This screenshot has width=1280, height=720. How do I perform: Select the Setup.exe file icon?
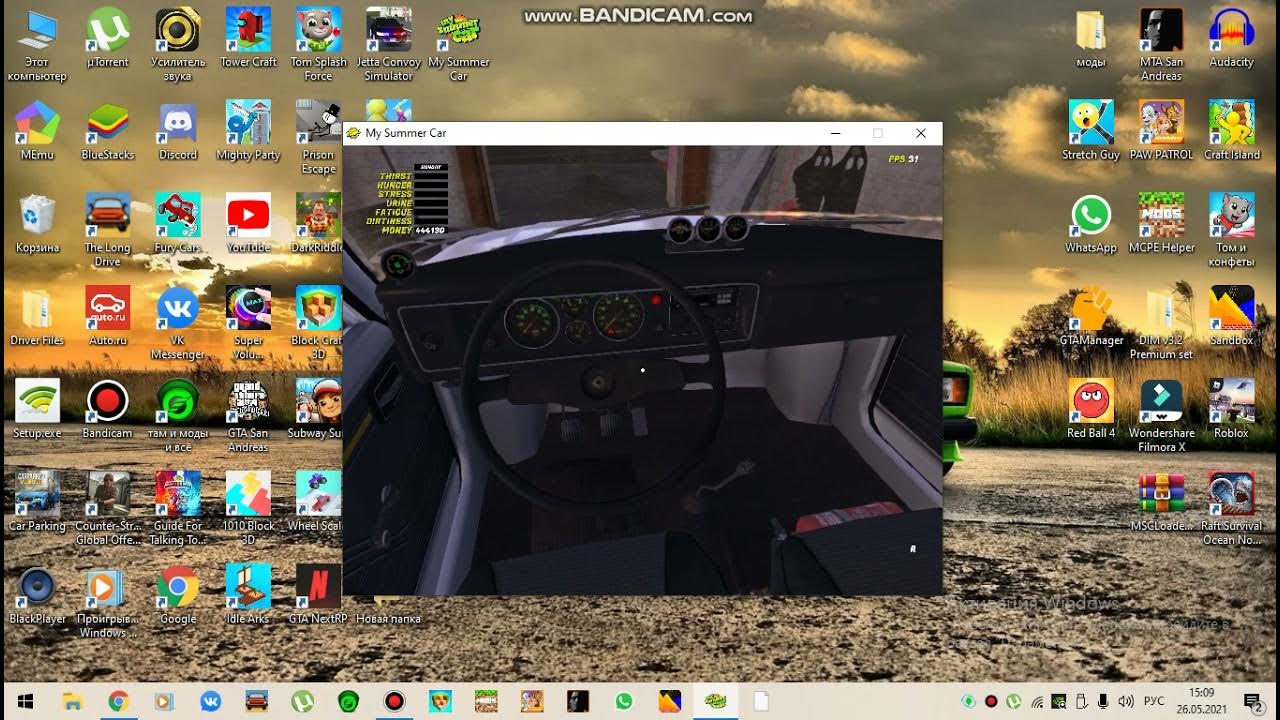pos(38,410)
